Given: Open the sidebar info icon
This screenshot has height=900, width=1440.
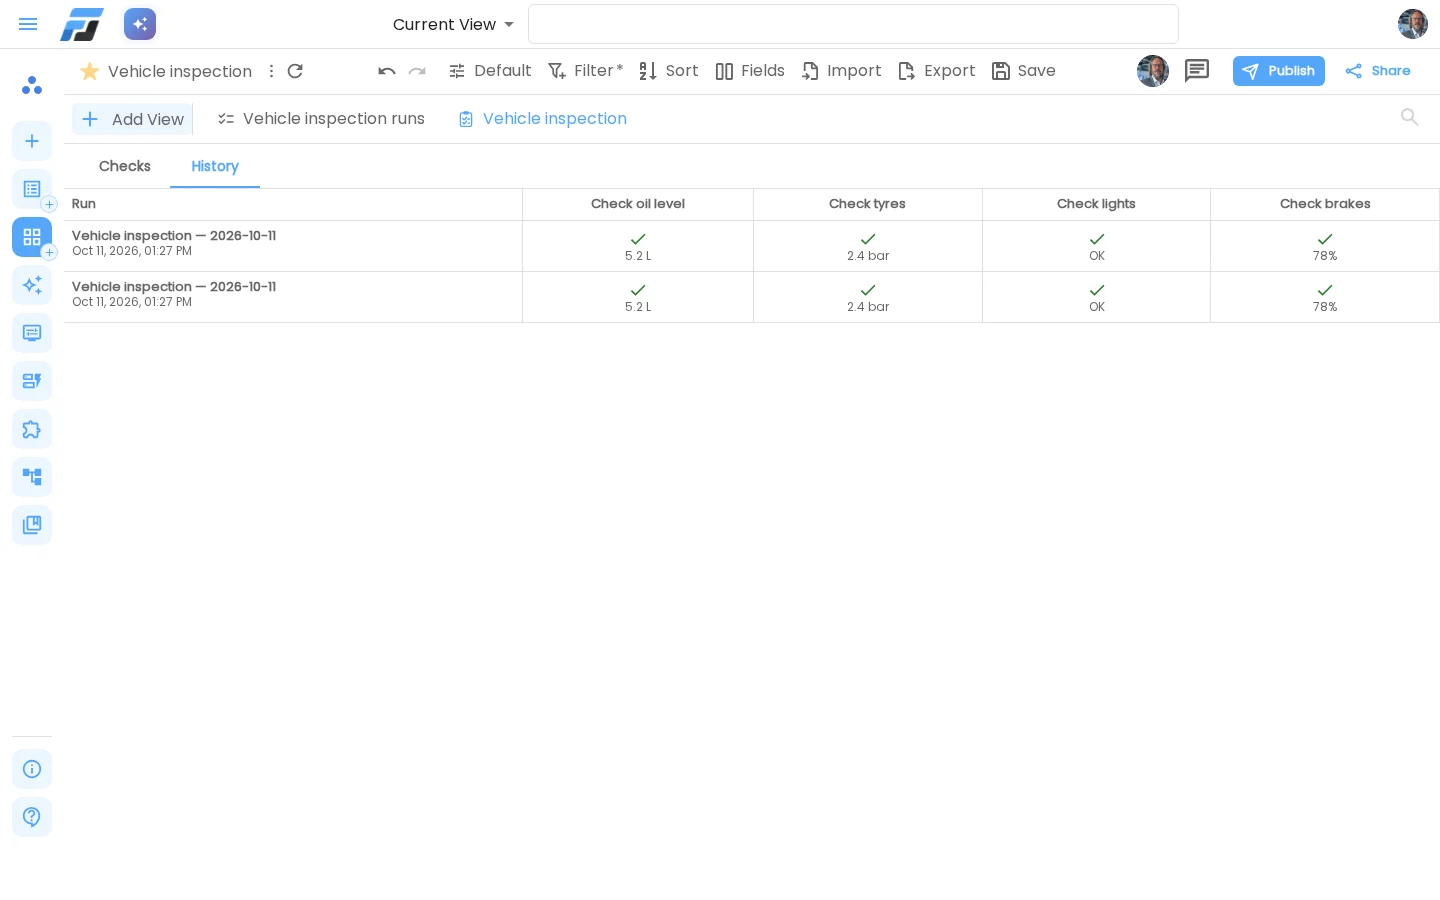Looking at the screenshot, I should click(x=32, y=769).
